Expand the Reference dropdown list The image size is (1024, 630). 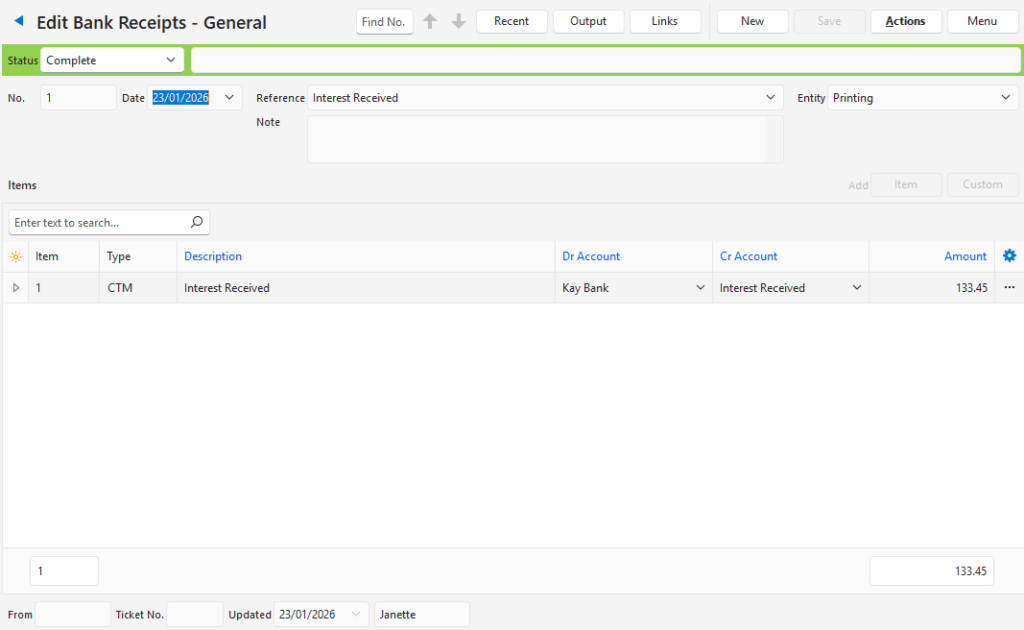[x=770, y=98]
